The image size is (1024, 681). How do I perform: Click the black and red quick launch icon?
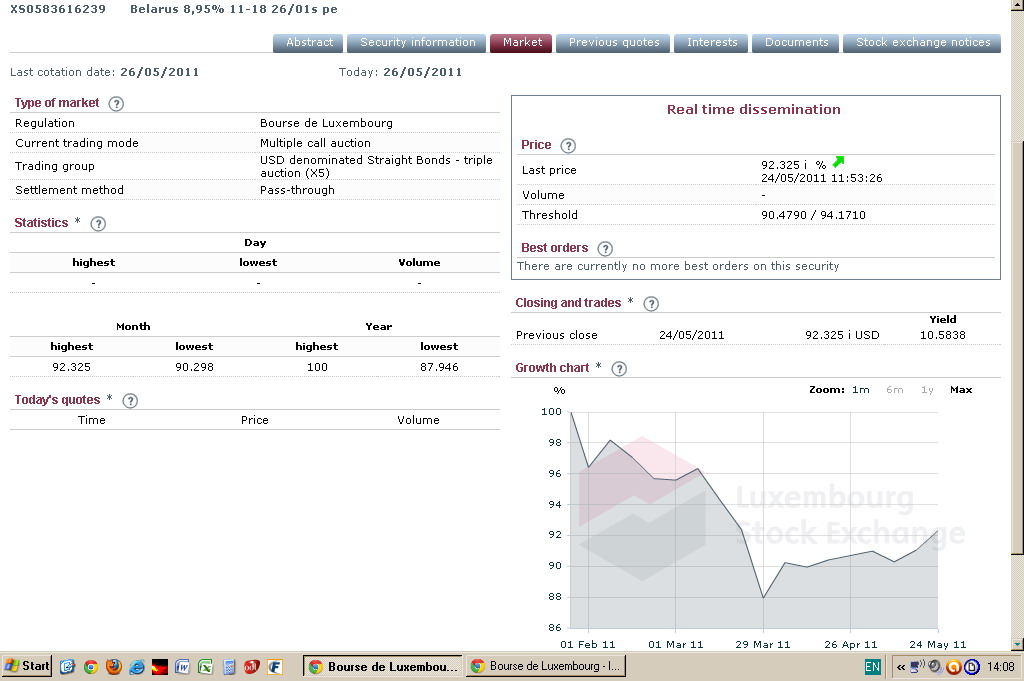pos(159,667)
